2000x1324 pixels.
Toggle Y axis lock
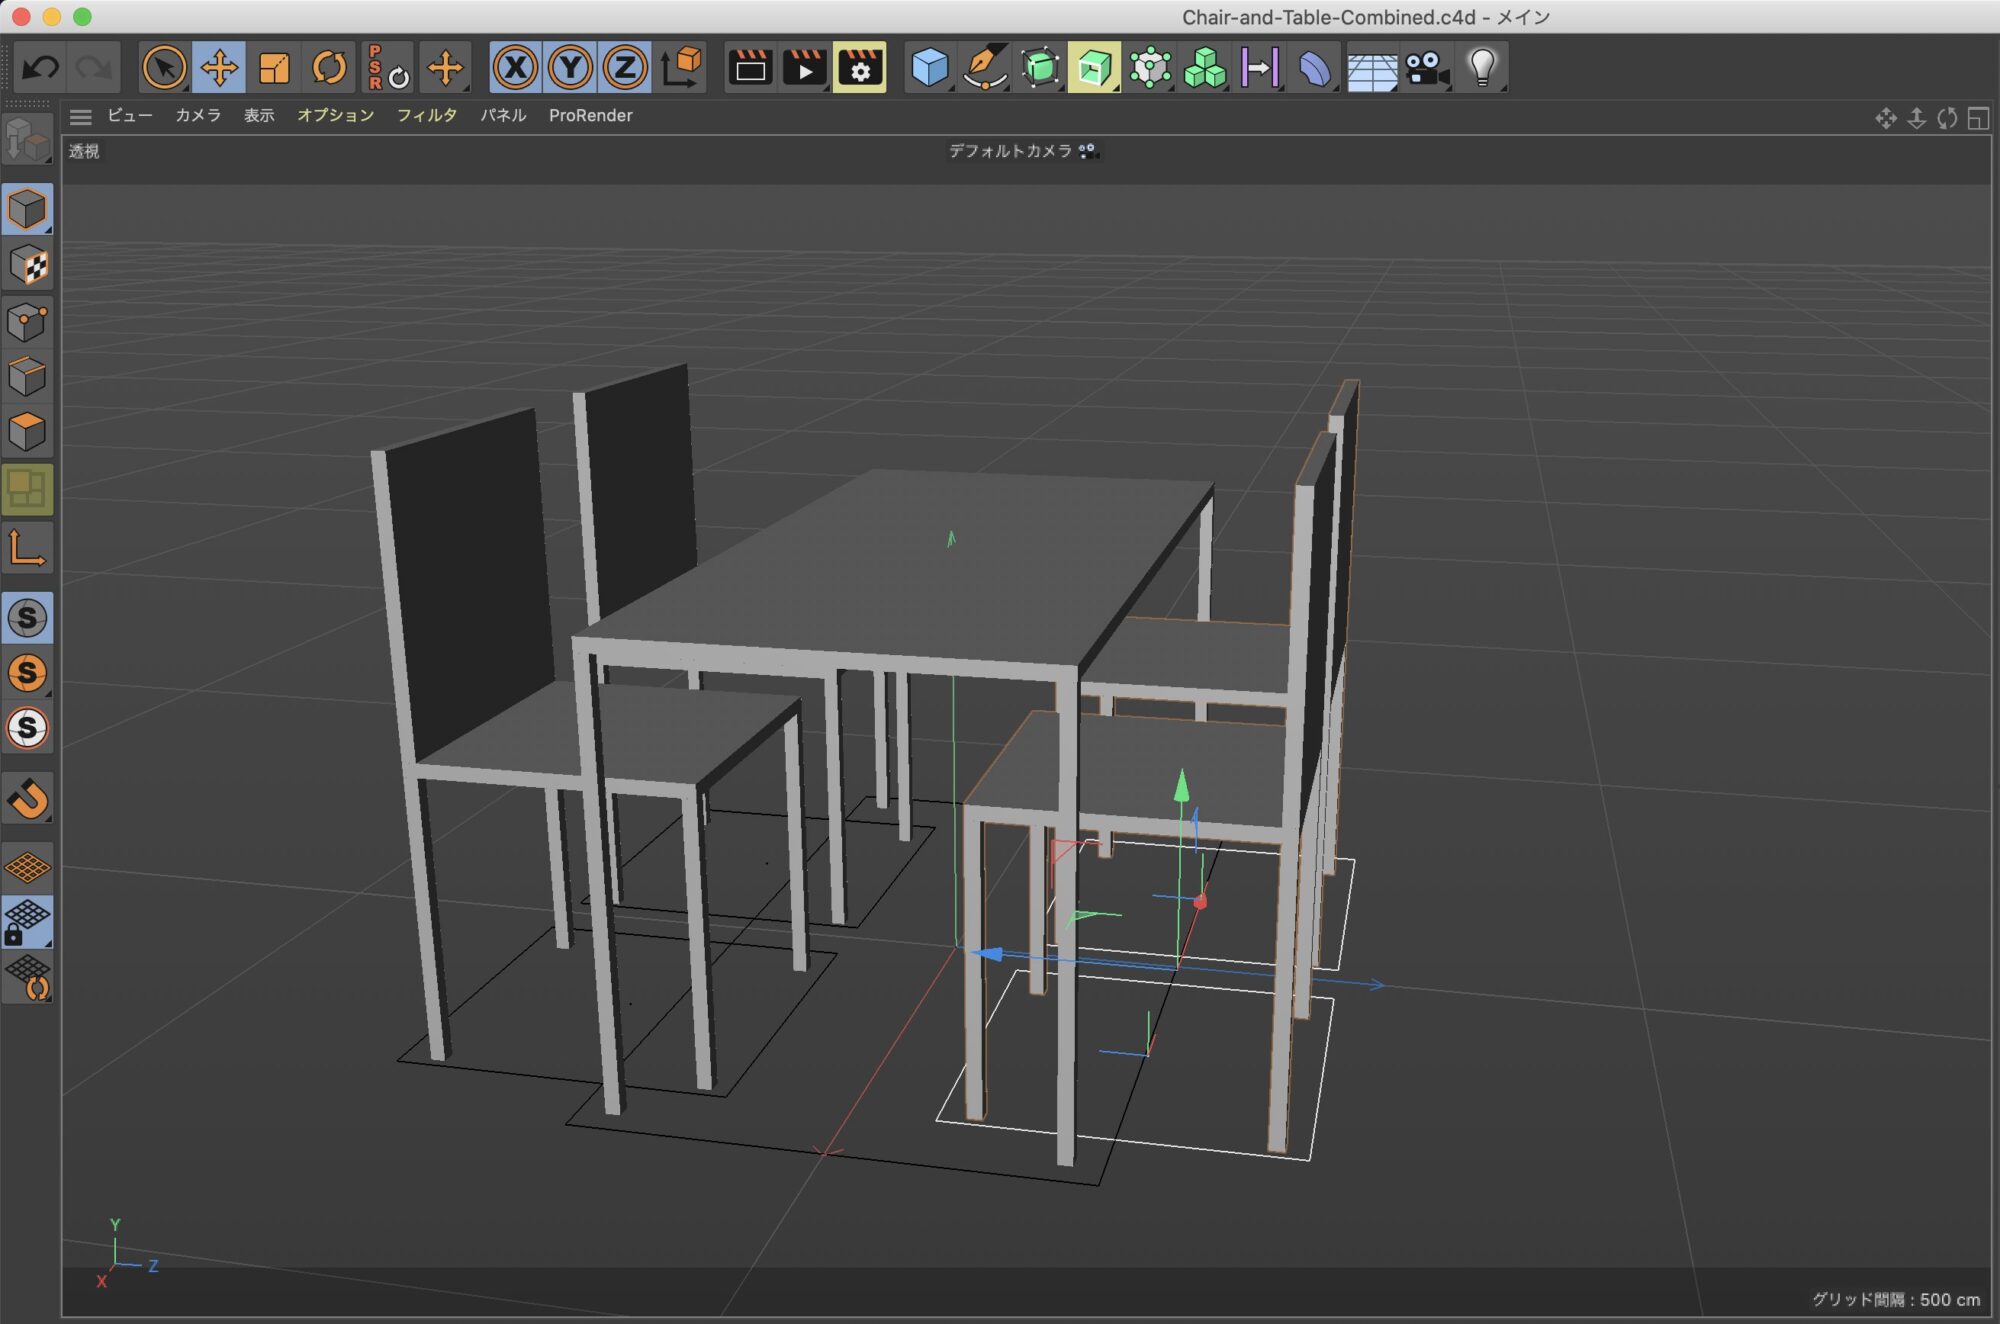[570, 68]
